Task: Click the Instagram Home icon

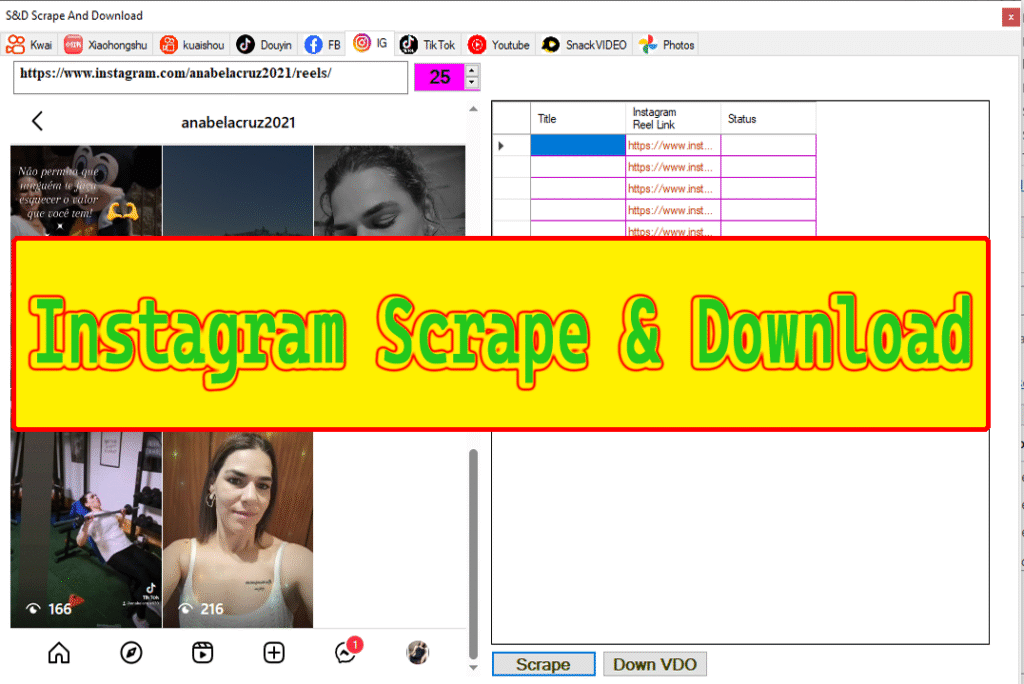Action: coord(59,652)
